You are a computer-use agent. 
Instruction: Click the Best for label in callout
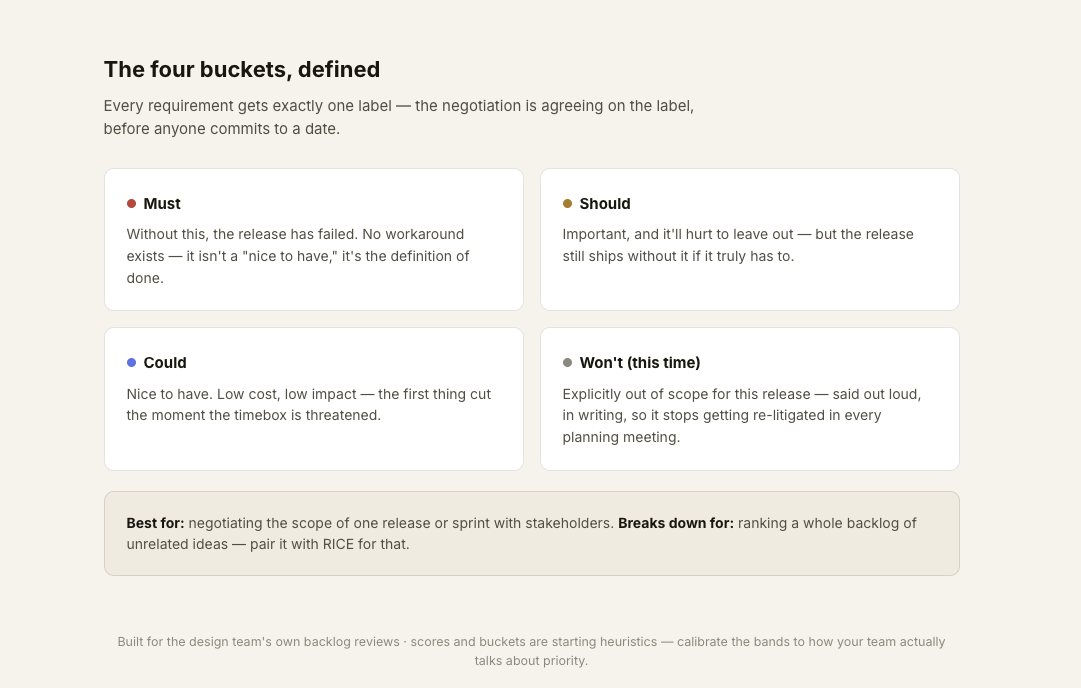[x=155, y=523]
